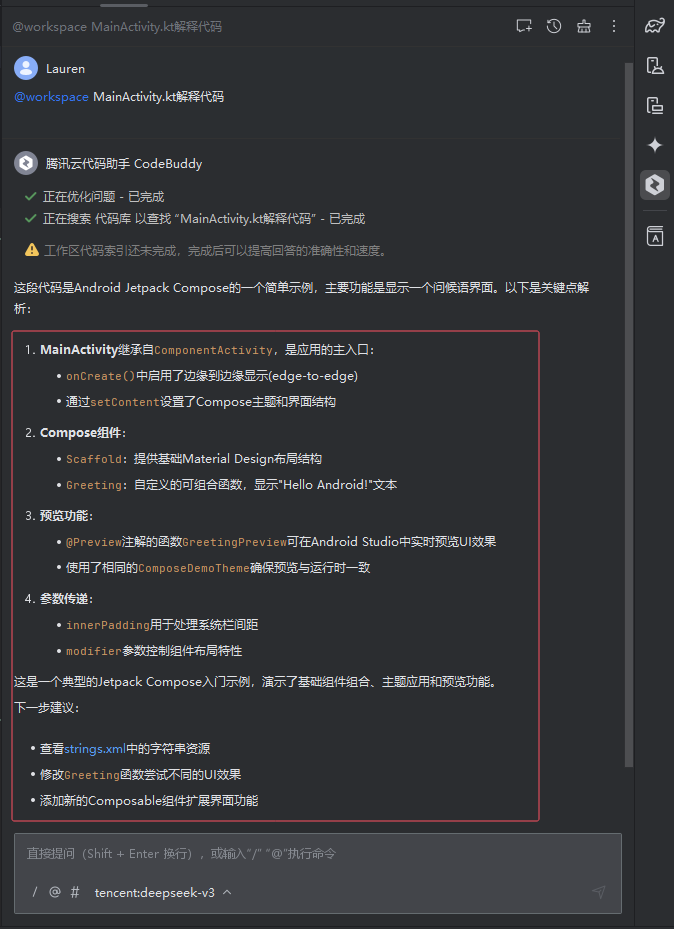Viewport: 674px width, 929px height.
Task: Click the '工作区代码索引还未完成' warning text
Action: [216, 251]
